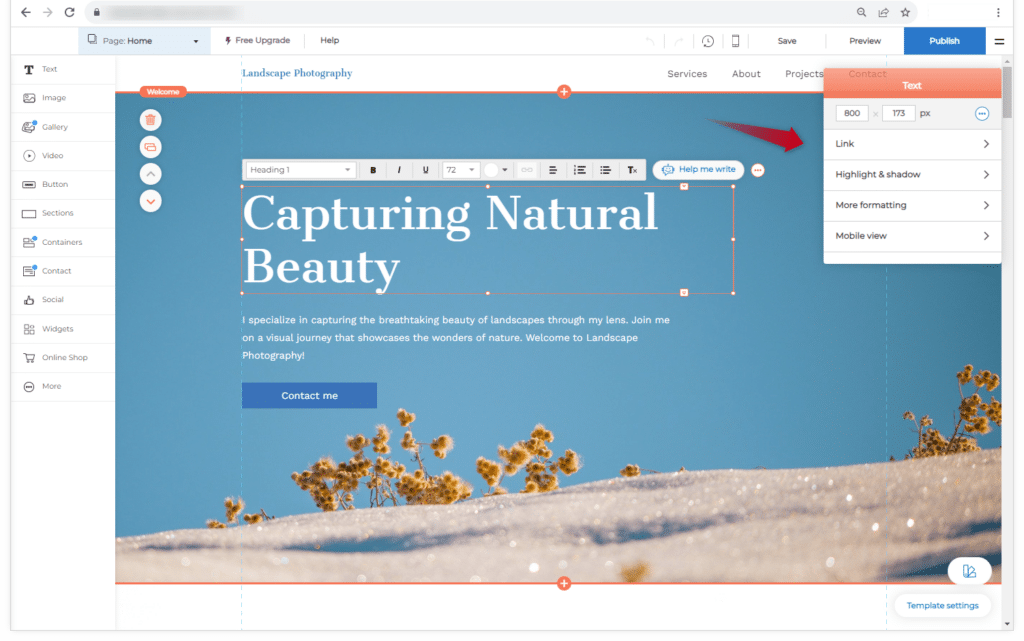Screen dimensions: 1024x641
Task: Toggle underline on the heading text
Action: coord(425,170)
